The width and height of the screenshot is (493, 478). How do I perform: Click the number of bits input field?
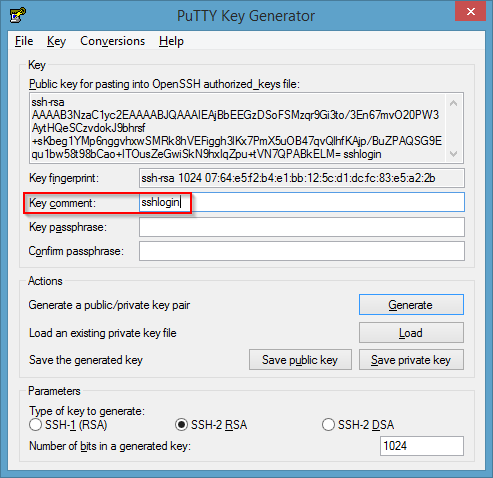[422, 446]
